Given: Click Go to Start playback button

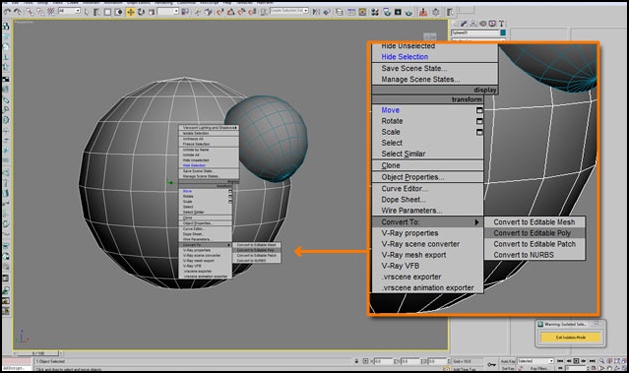Looking at the screenshot, I should [x=560, y=361].
